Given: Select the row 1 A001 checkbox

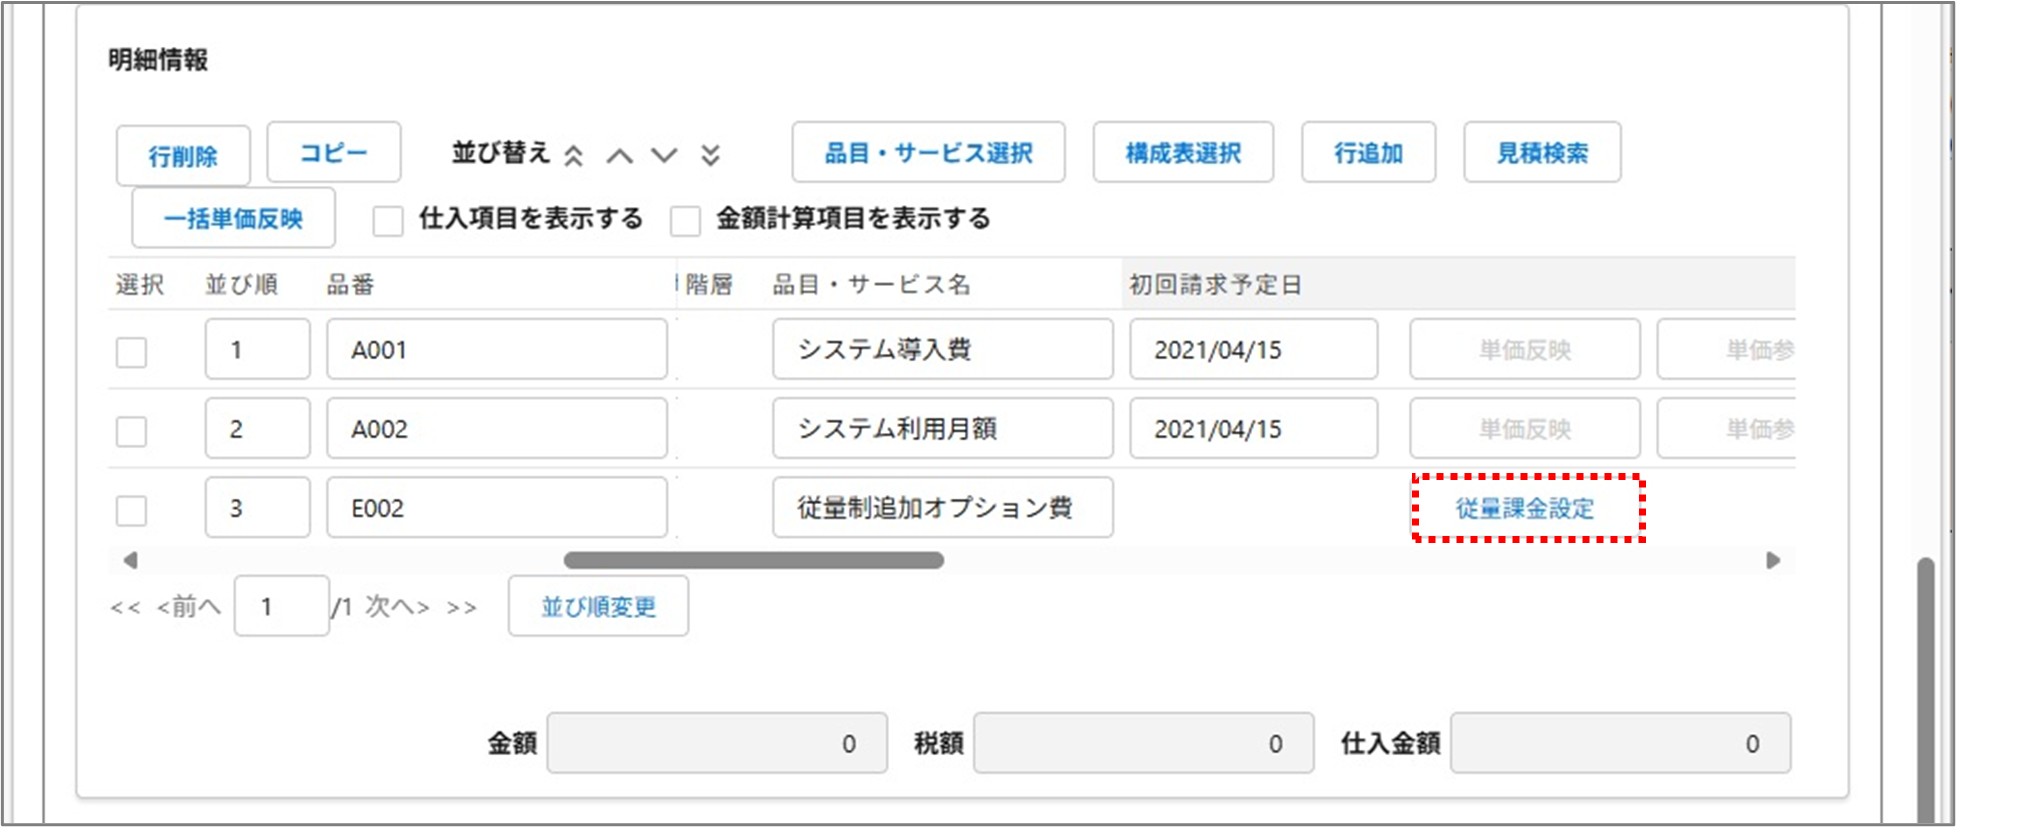Looking at the screenshot, I should pyautogui.click(x=131, y=352).
